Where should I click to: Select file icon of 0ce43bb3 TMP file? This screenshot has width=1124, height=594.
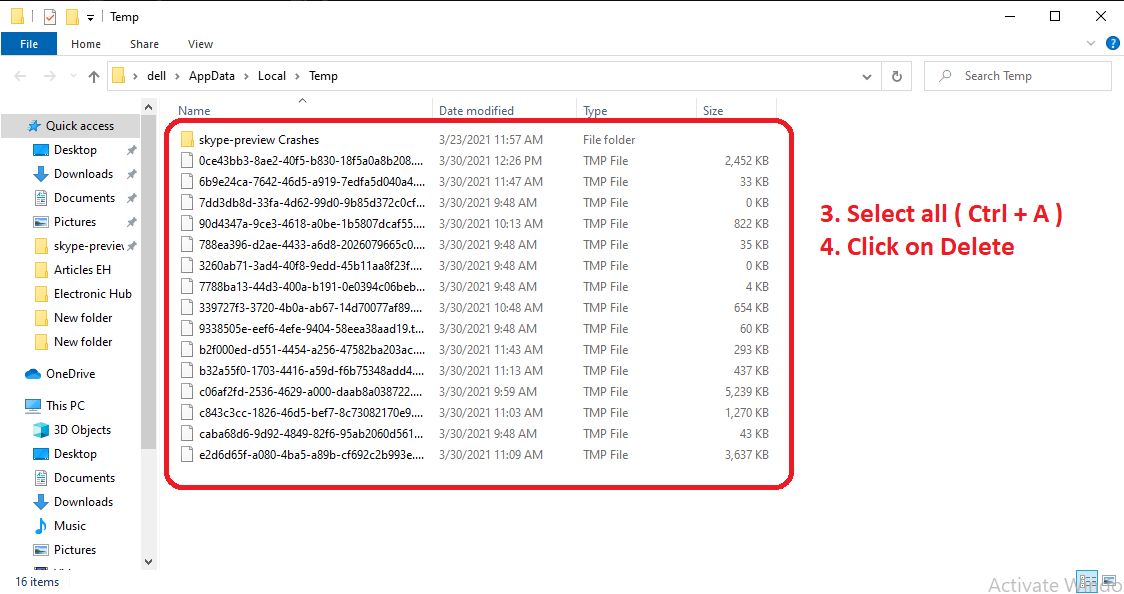click(187, 161)
